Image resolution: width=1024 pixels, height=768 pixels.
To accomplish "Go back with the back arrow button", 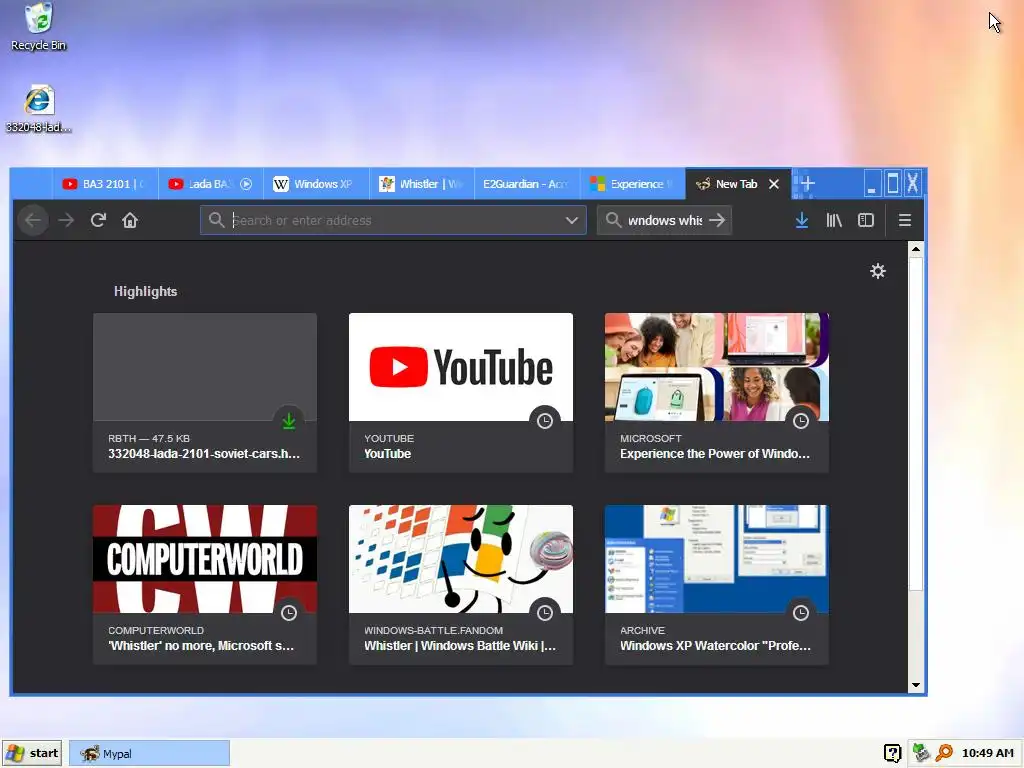I will click(33, 221).
